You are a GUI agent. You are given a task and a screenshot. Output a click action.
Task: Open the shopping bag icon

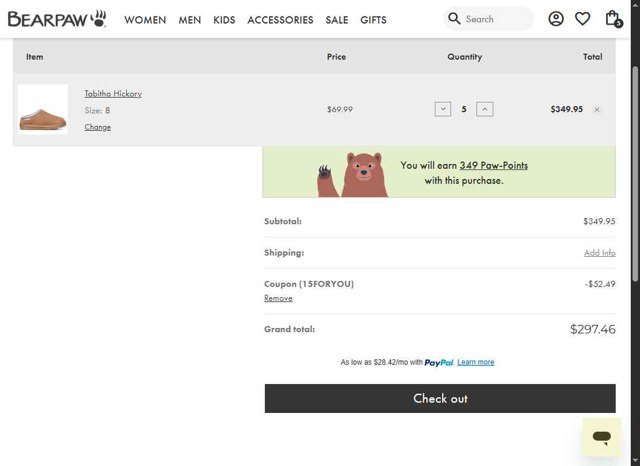613,19
